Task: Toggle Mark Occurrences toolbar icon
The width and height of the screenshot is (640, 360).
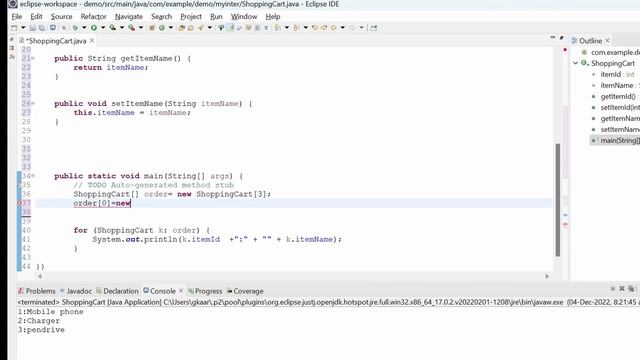Action: coord(231,28)
